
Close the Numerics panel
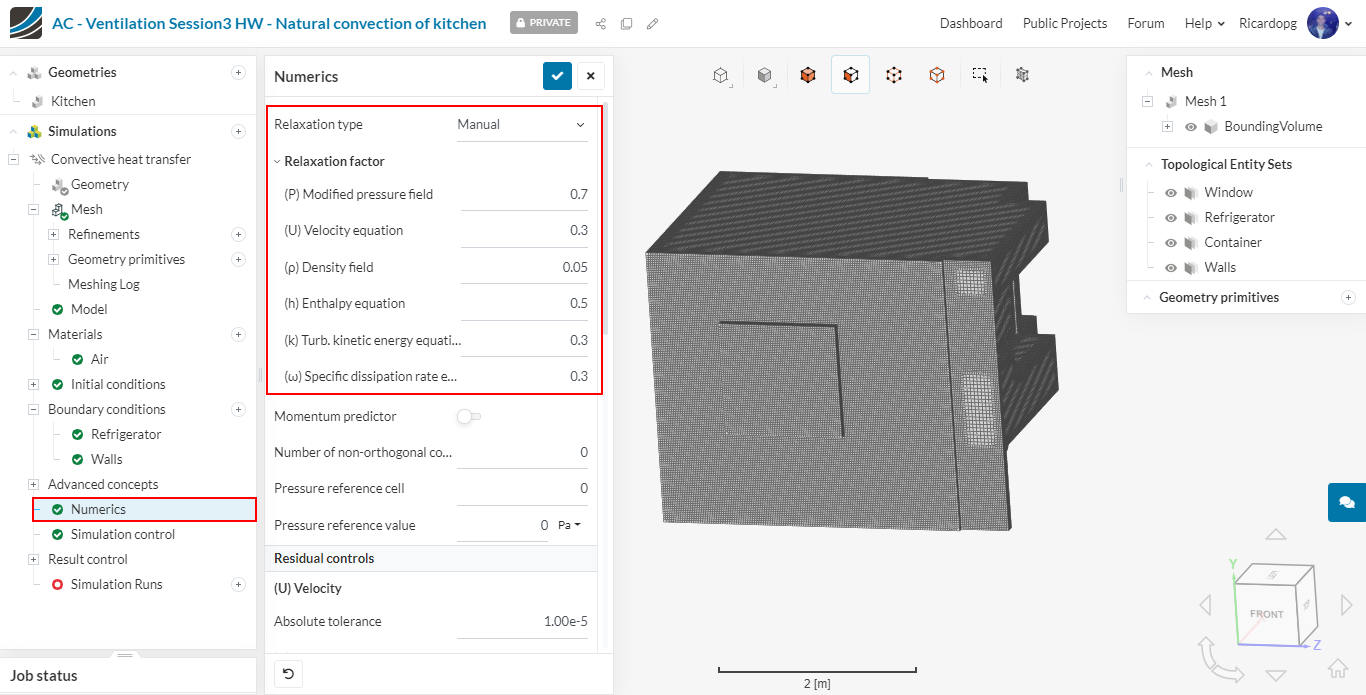tap(590, 76)
